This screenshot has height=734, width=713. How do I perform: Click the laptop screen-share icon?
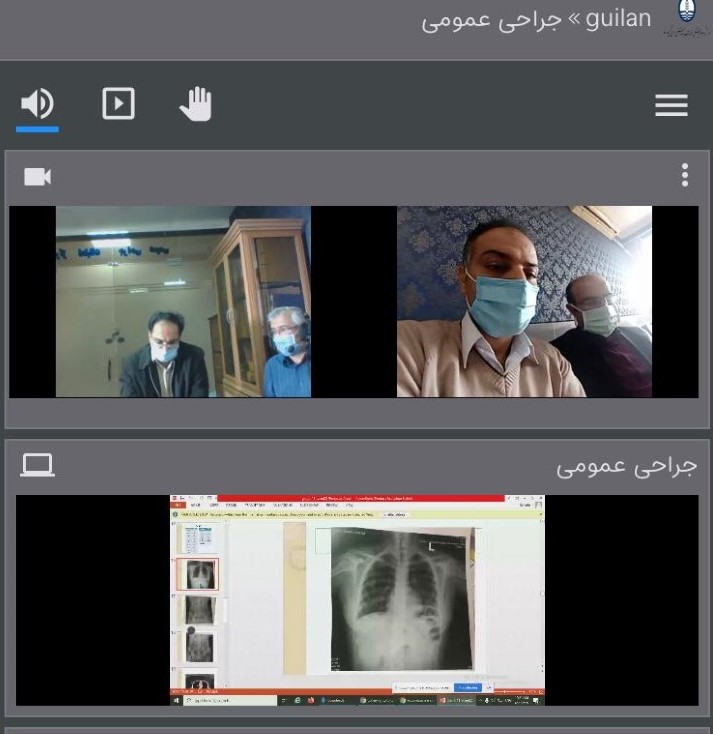38,465
